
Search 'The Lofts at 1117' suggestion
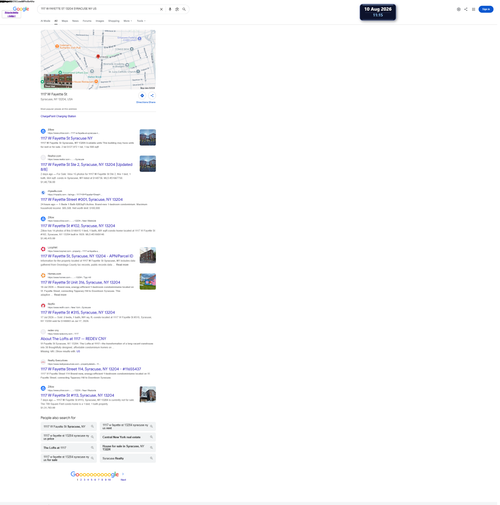[x=69, y=448]
